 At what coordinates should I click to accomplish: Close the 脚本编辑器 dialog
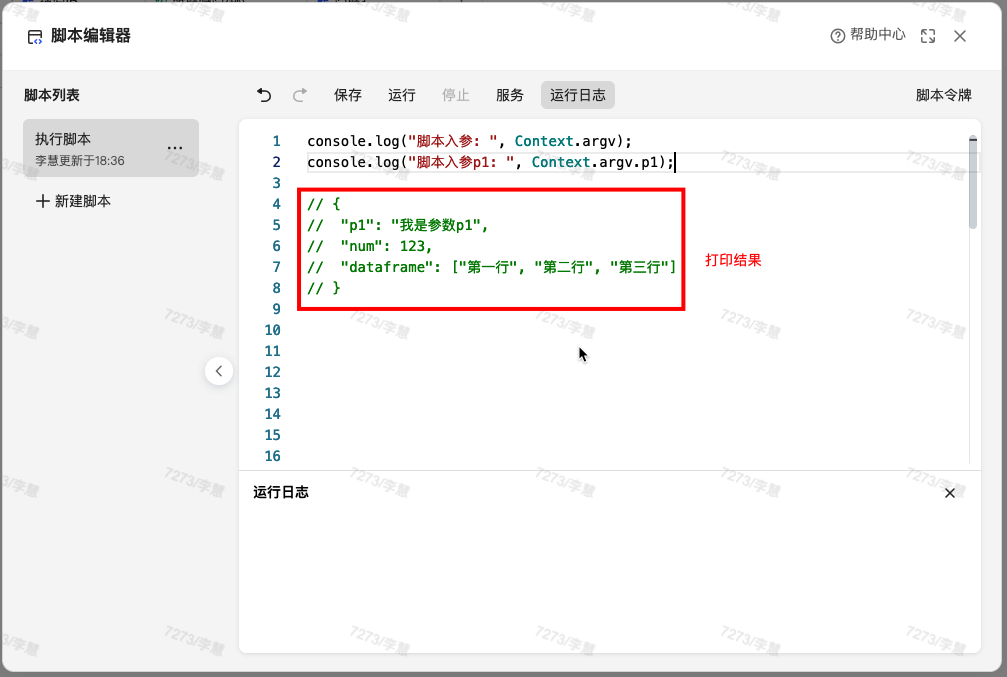tap(960, 36)
